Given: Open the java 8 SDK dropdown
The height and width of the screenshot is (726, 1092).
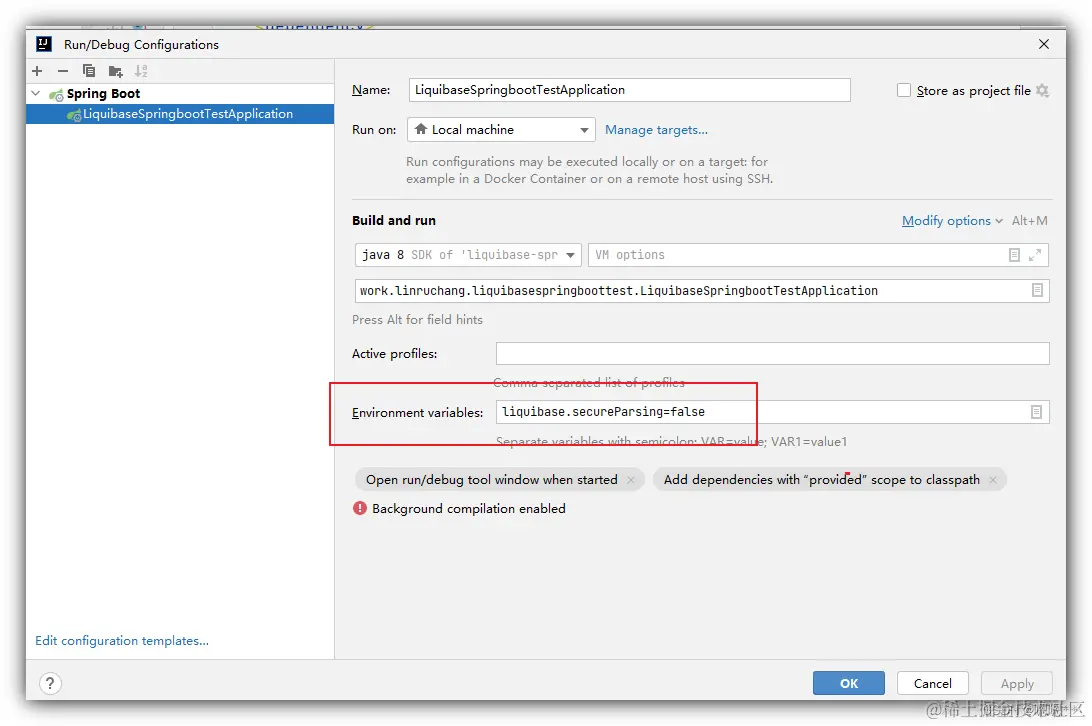Looking at the screenshot, I should [x=467, y=255].
